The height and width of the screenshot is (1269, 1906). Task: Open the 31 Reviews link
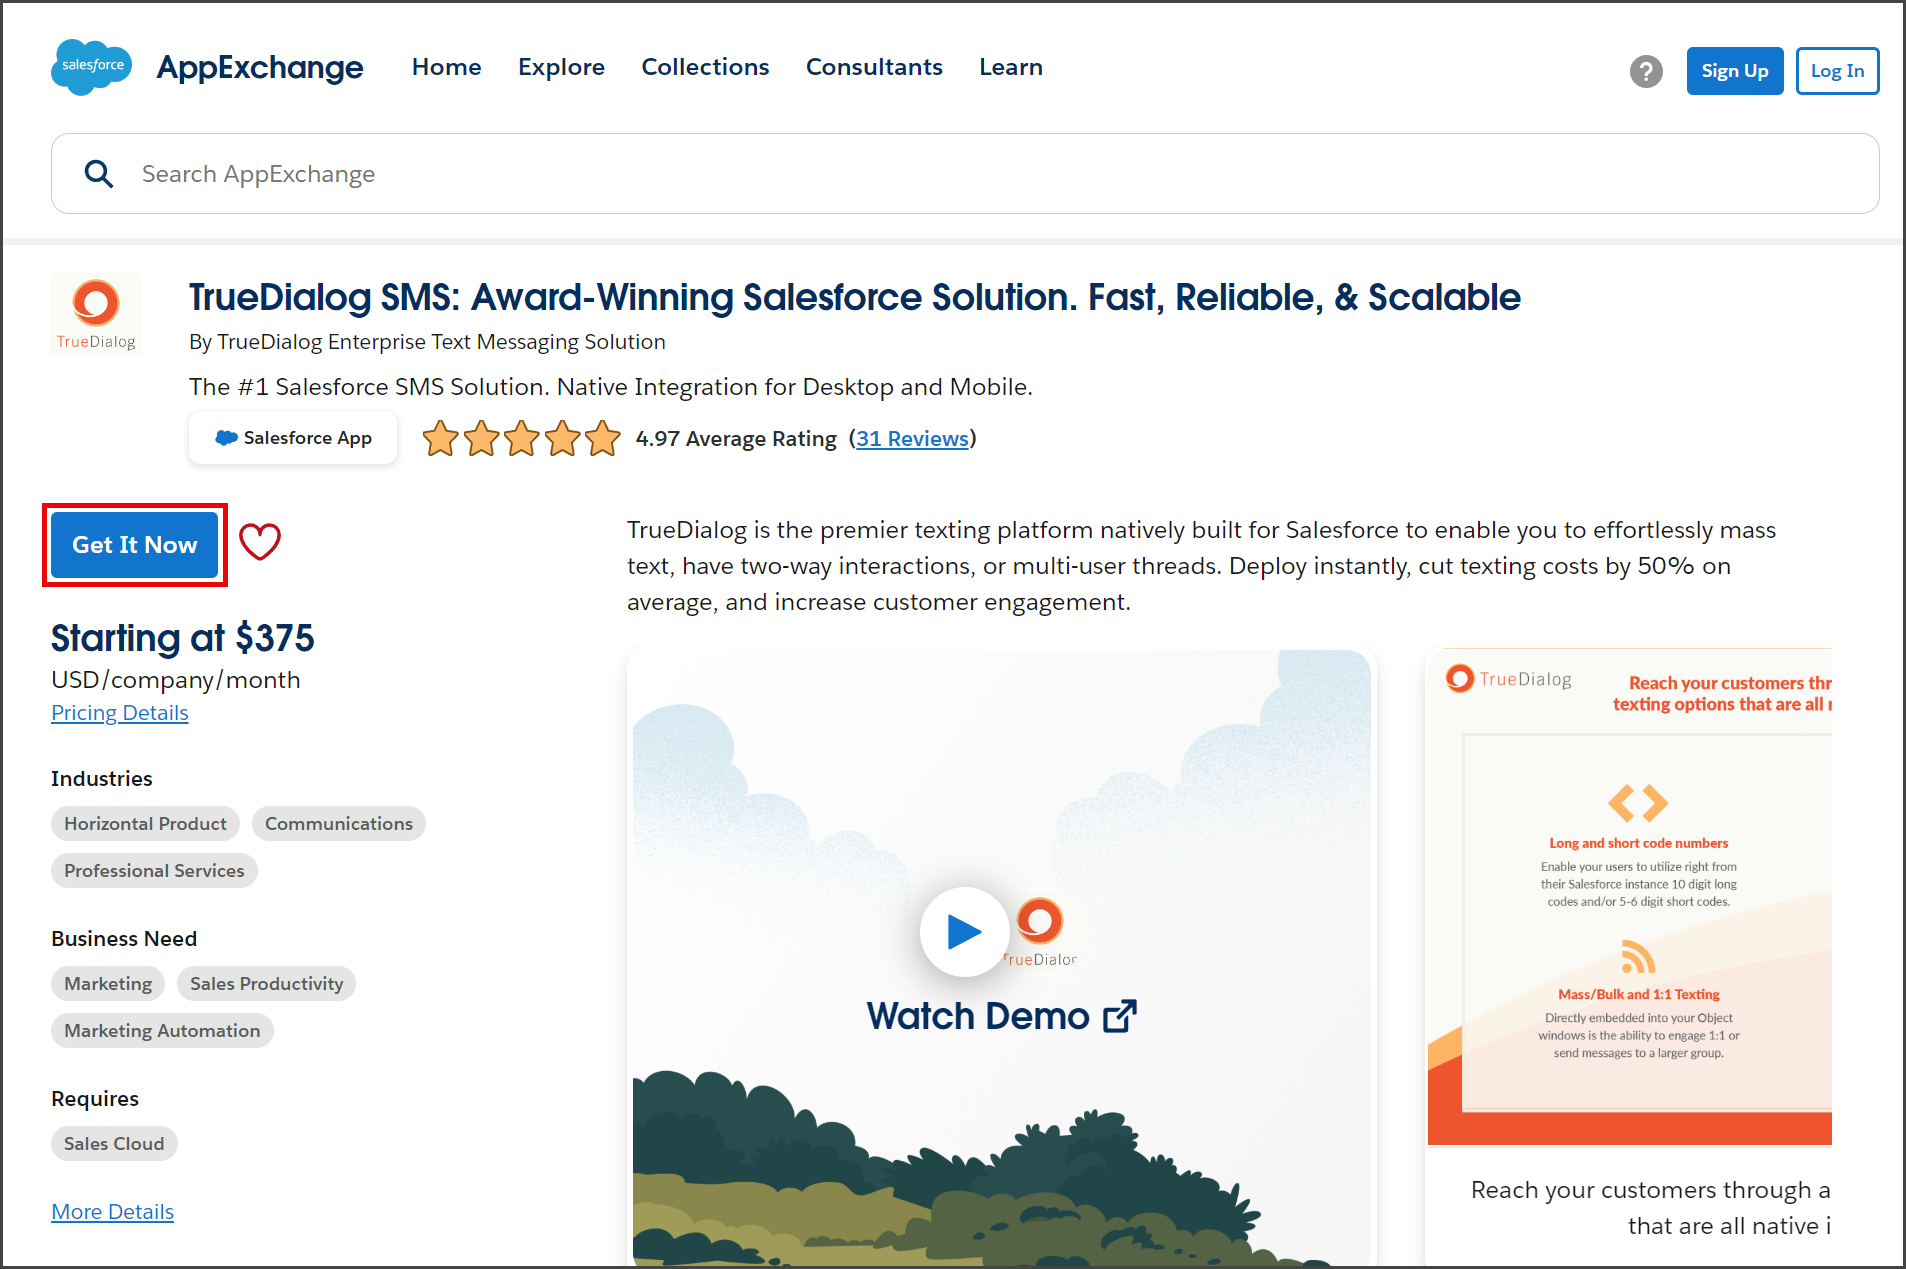pos(912,439)
